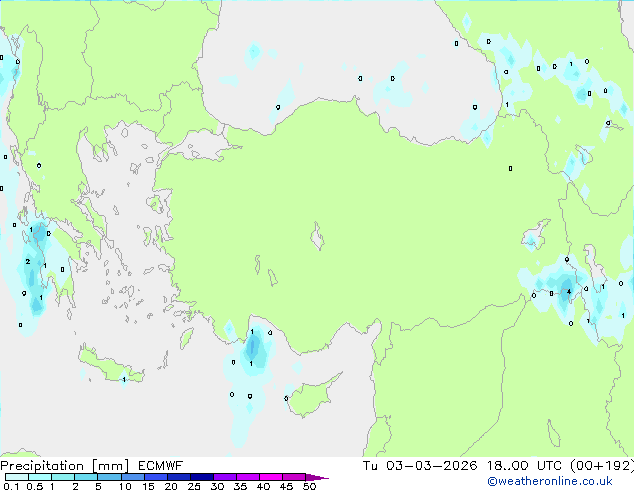Click the '1' precipitation value on Crete

point(124,380)
